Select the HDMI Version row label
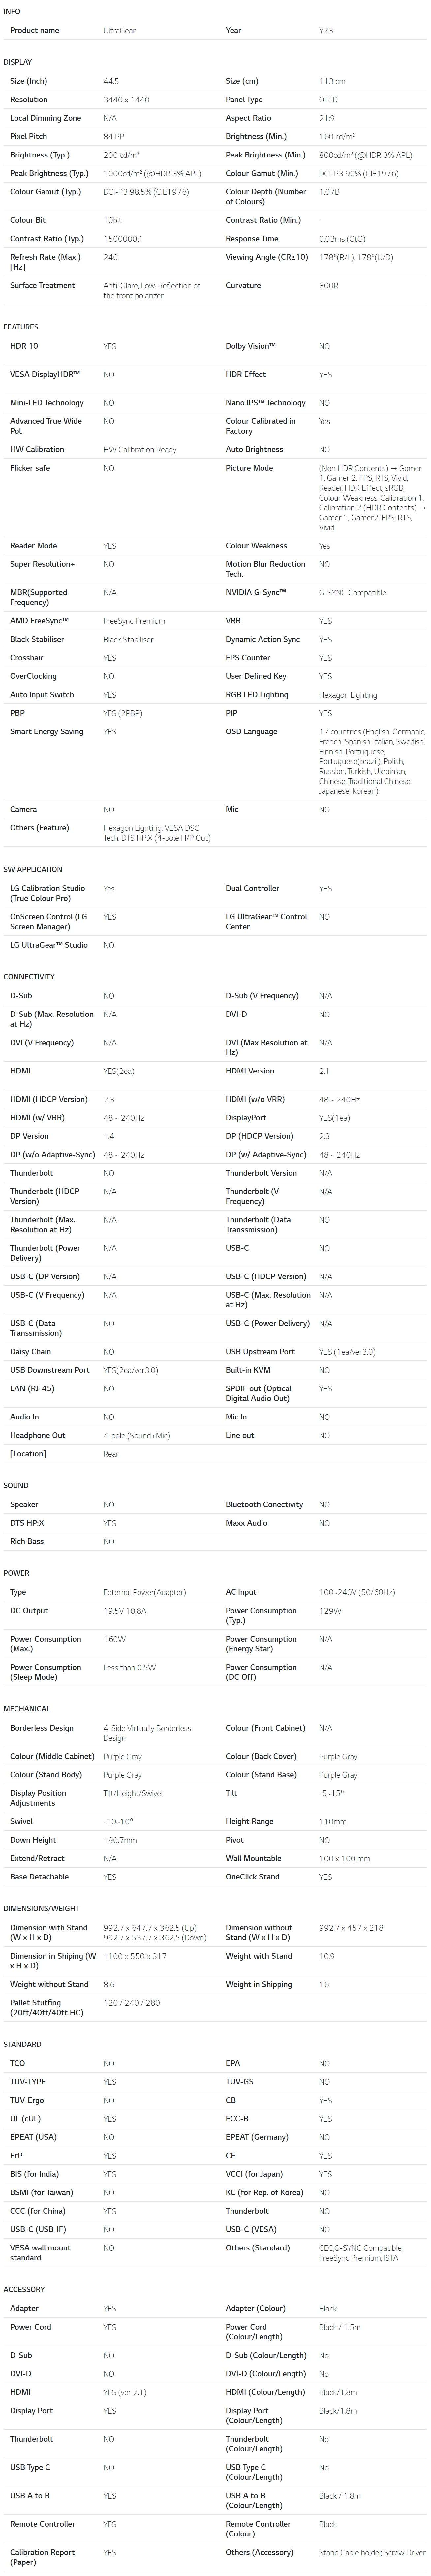The width and height of the screenshot is (431, 2576). pos(249,1071)
